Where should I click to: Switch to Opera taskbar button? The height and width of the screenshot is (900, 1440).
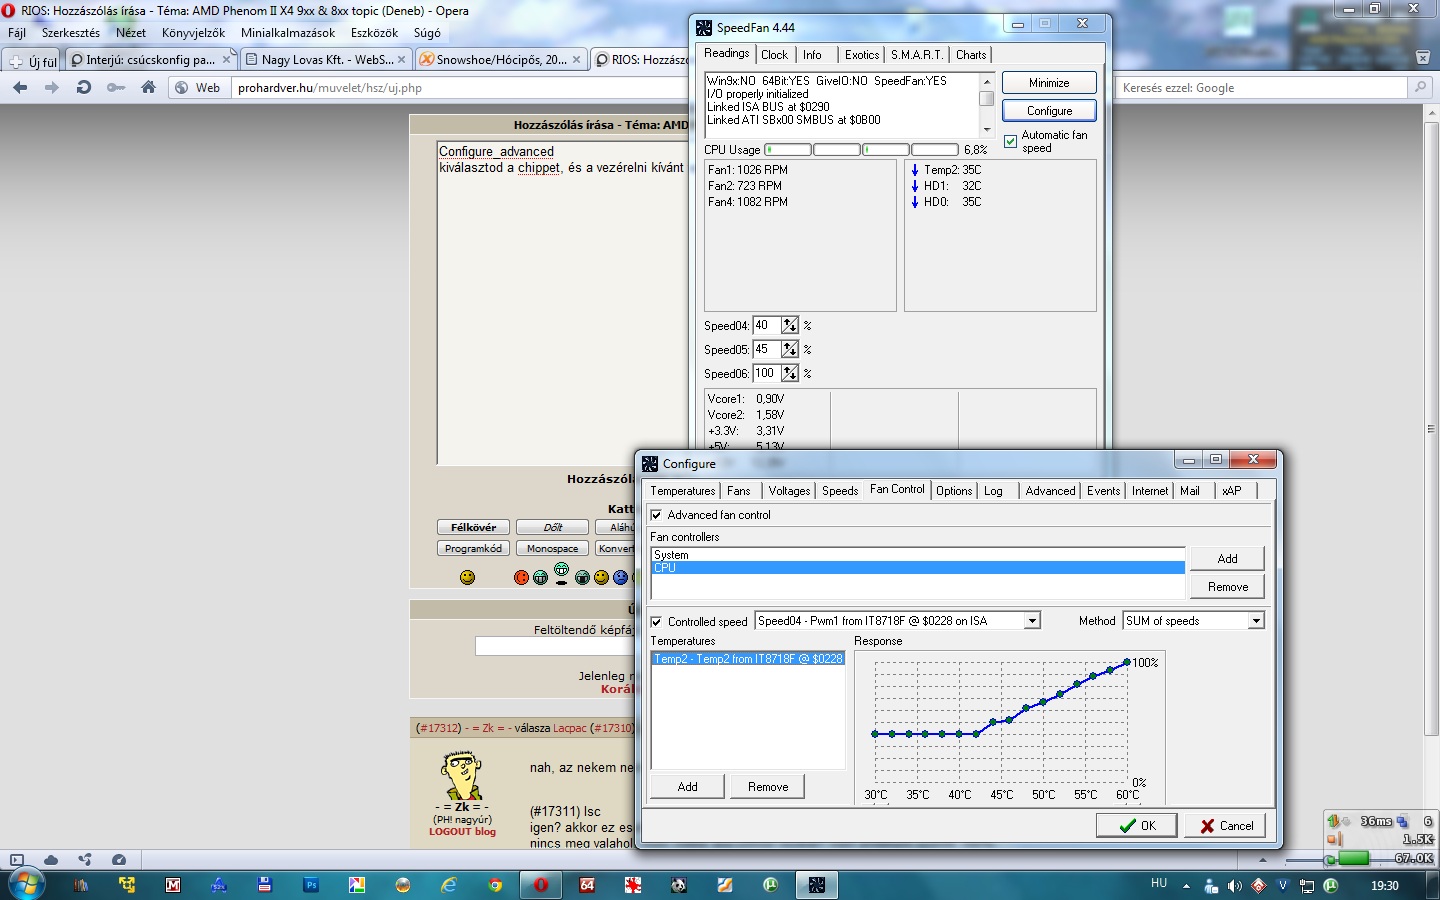(x=541, y=885)
